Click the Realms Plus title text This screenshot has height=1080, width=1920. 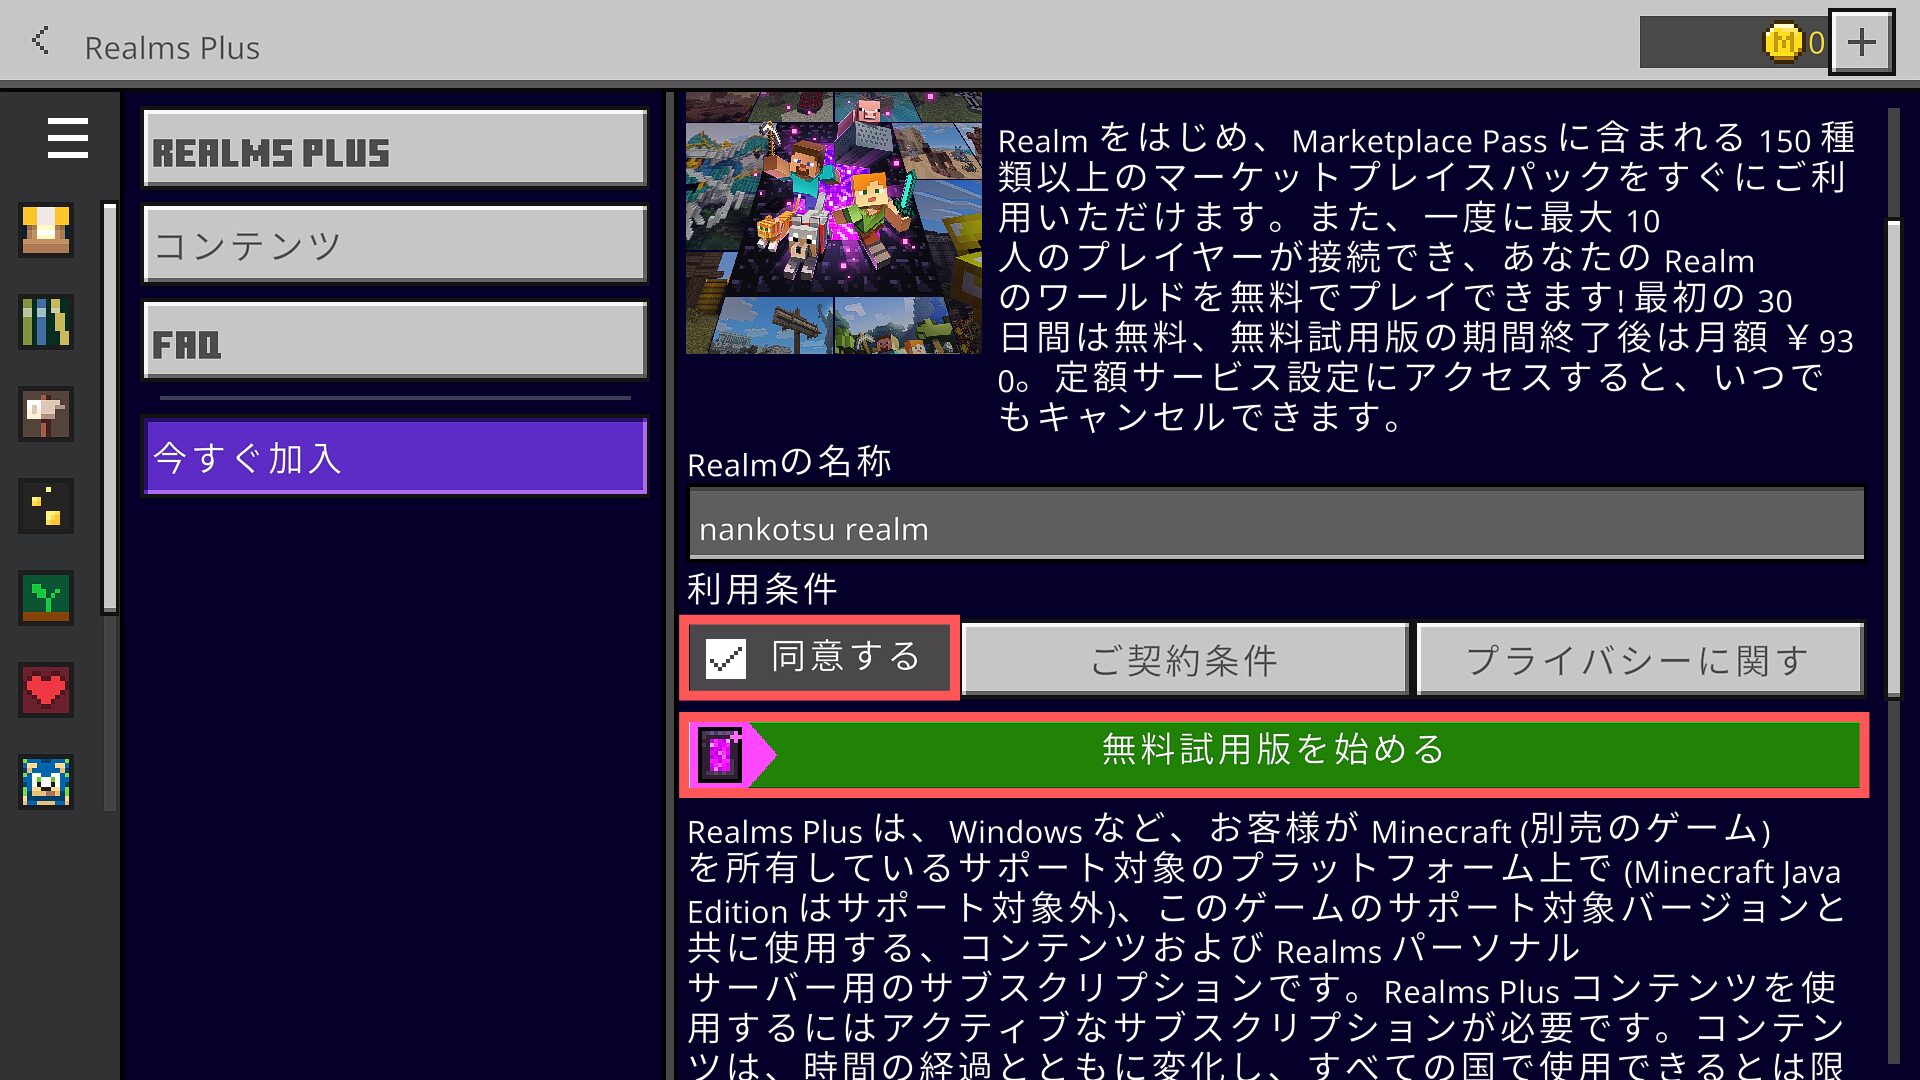[172, 47]
